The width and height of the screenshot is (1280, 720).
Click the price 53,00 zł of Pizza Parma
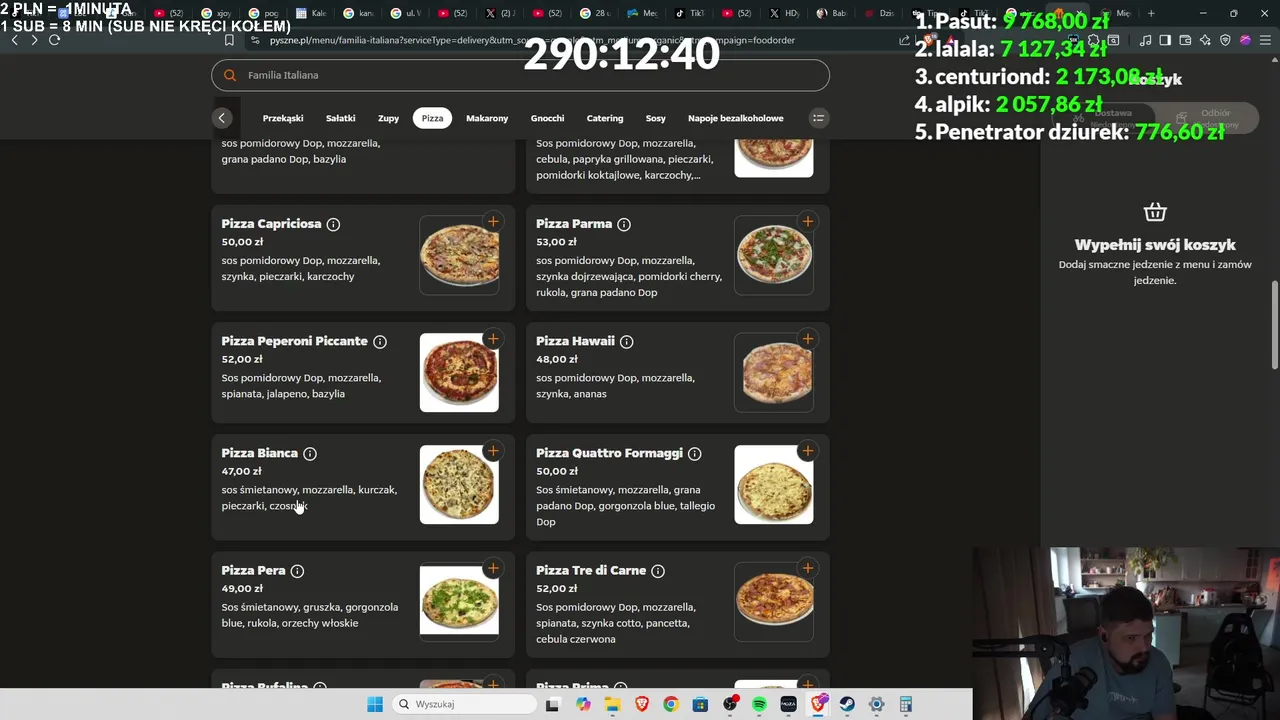click(x=556, y=242)
